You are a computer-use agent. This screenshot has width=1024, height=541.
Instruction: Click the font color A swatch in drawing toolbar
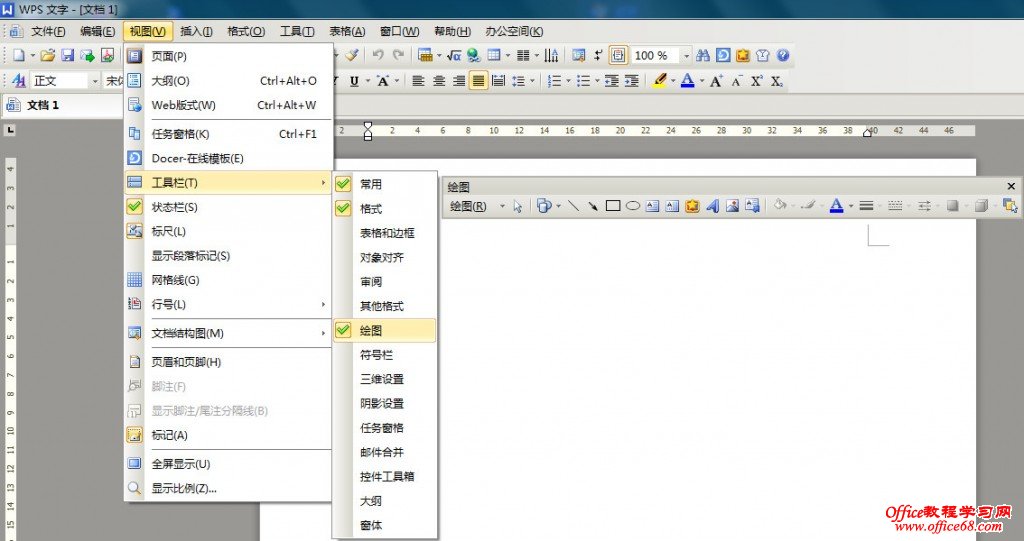(836, 206)
